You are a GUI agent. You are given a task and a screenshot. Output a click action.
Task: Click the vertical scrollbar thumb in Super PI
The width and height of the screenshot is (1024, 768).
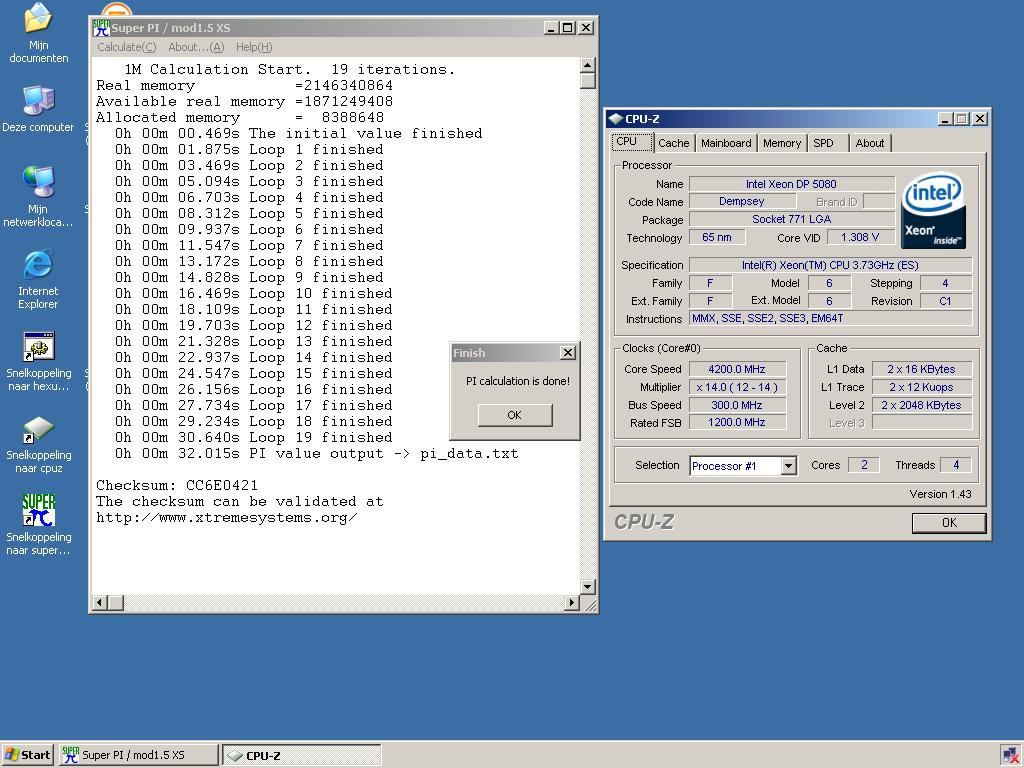click(x=588, y=80)
